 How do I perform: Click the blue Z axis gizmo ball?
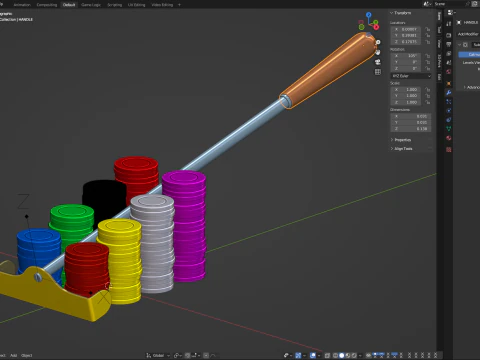coord(368,15)
